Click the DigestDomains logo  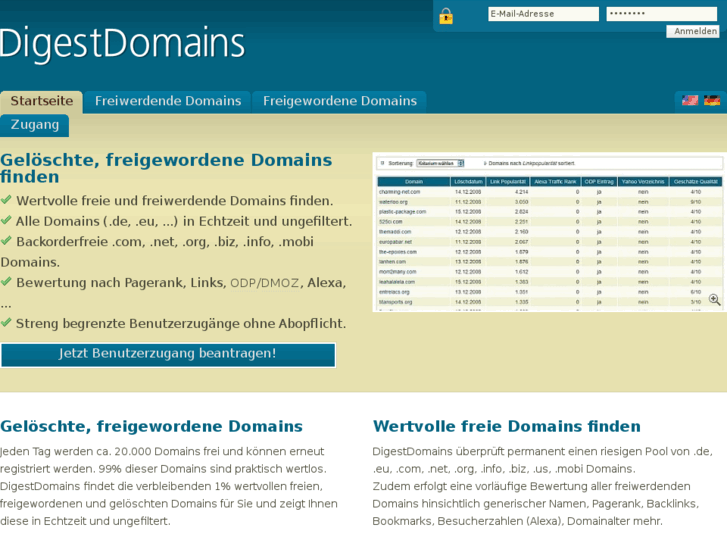coord(122,44)
